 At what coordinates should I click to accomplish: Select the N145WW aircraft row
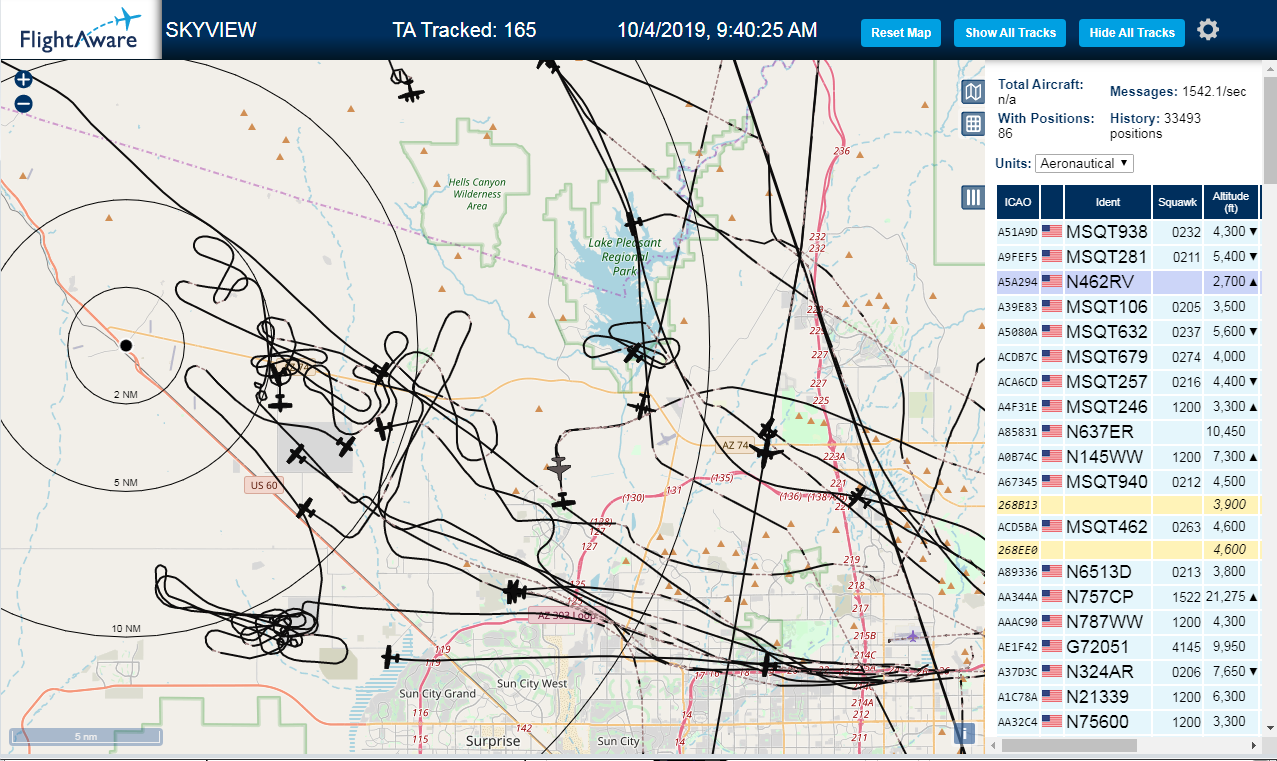pyautogui.click(x=1129, y=456)
